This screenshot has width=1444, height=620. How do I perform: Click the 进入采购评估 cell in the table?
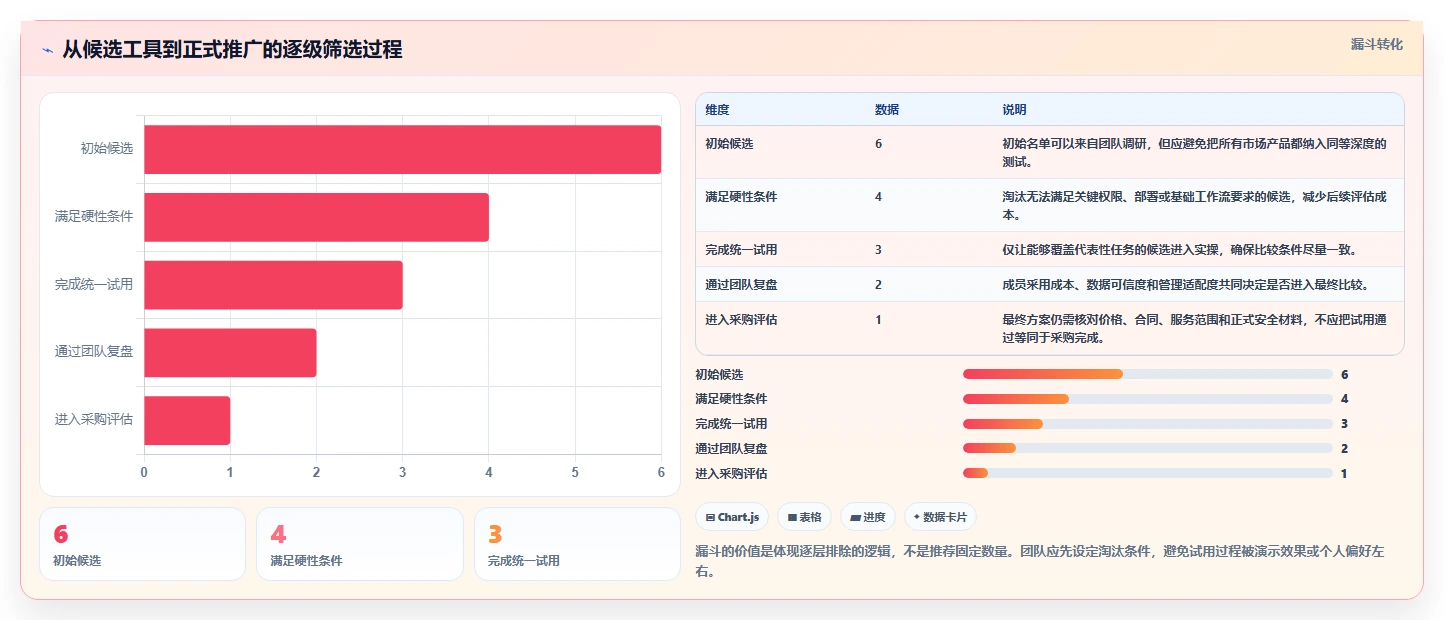[x=741, y=319]
